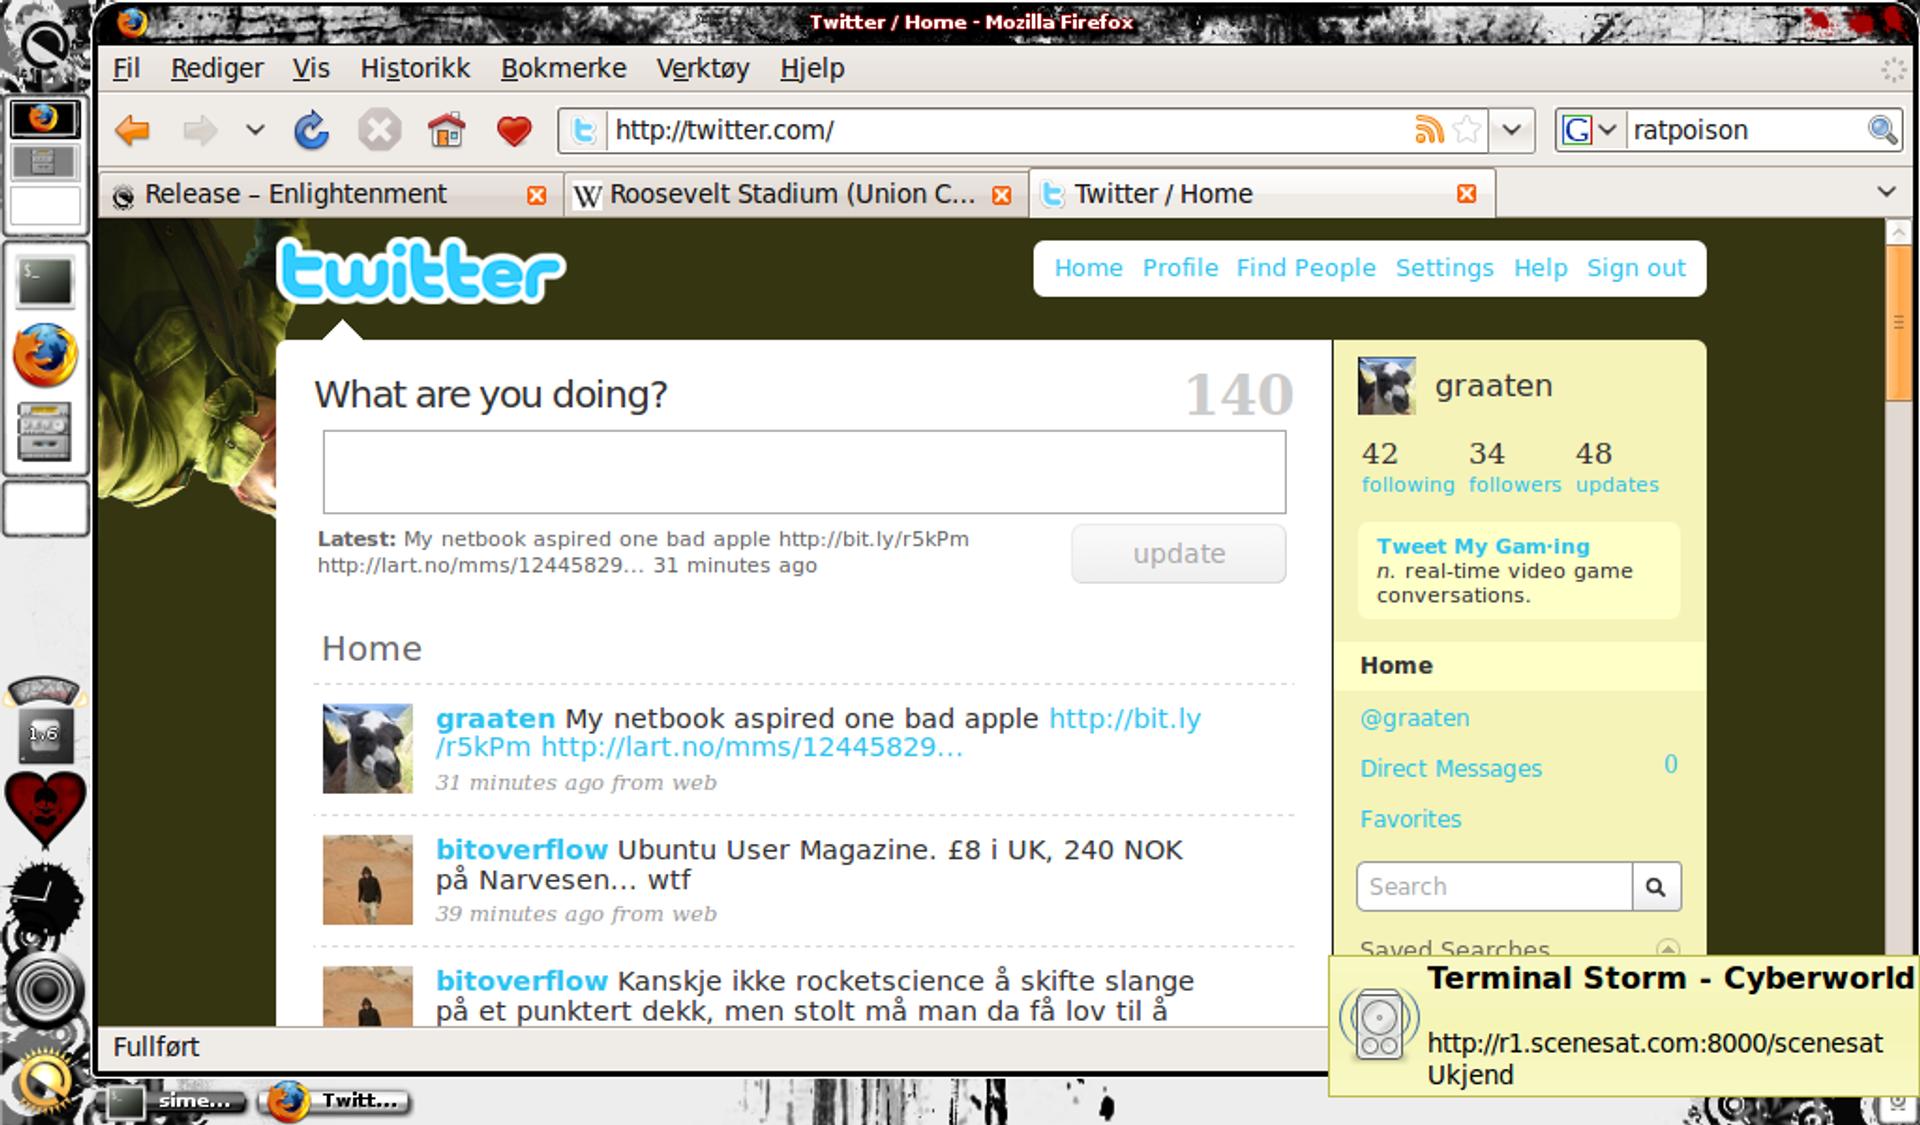Open the Historikk menu
This screenshot has width=1920, height=1125.
[415, 68]
